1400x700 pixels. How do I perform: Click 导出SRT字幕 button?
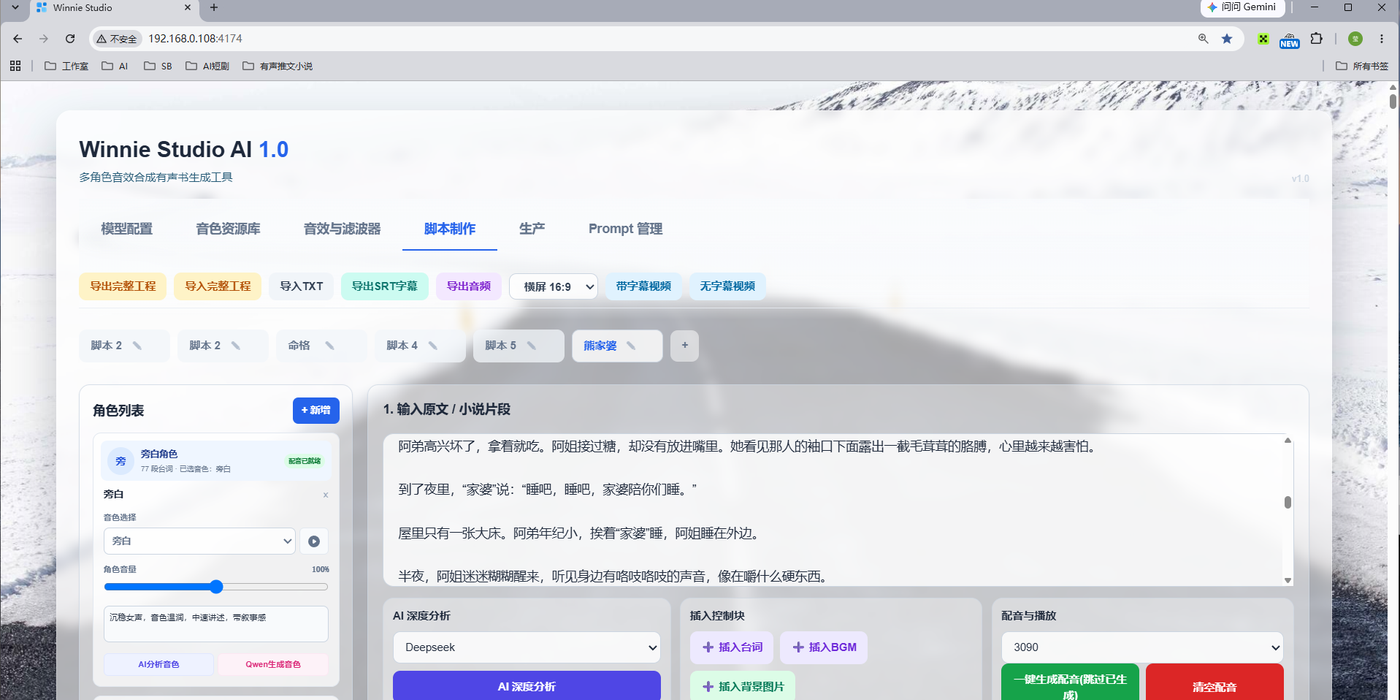(x=385, y=286)
